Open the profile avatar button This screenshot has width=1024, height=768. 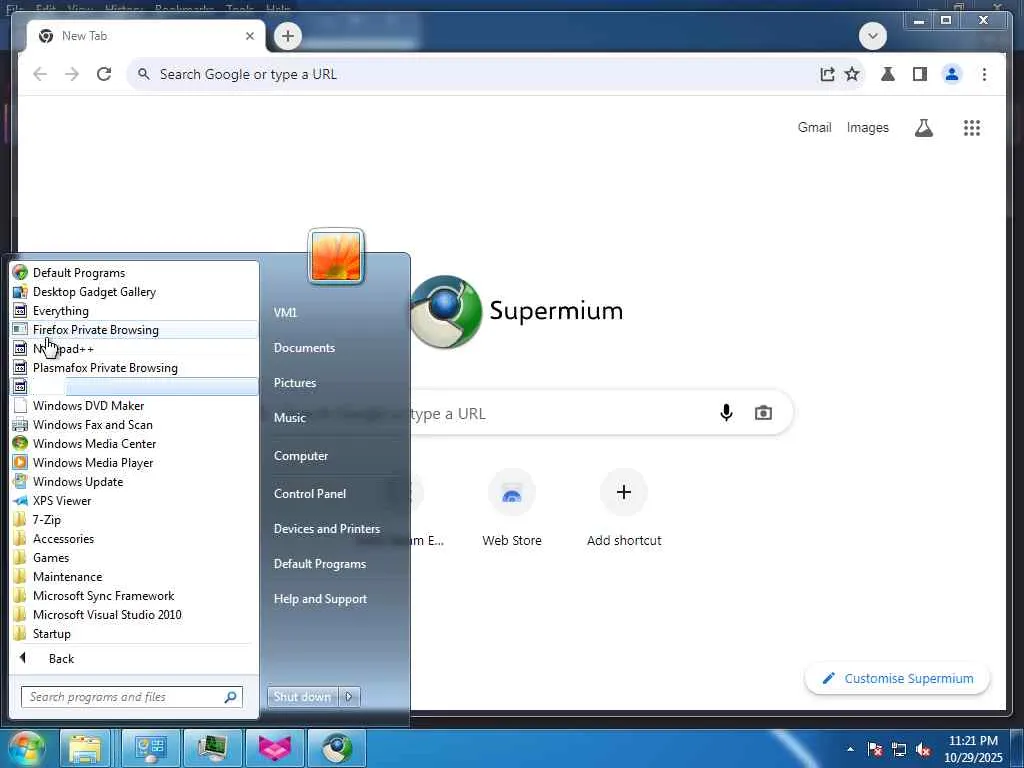952,74
